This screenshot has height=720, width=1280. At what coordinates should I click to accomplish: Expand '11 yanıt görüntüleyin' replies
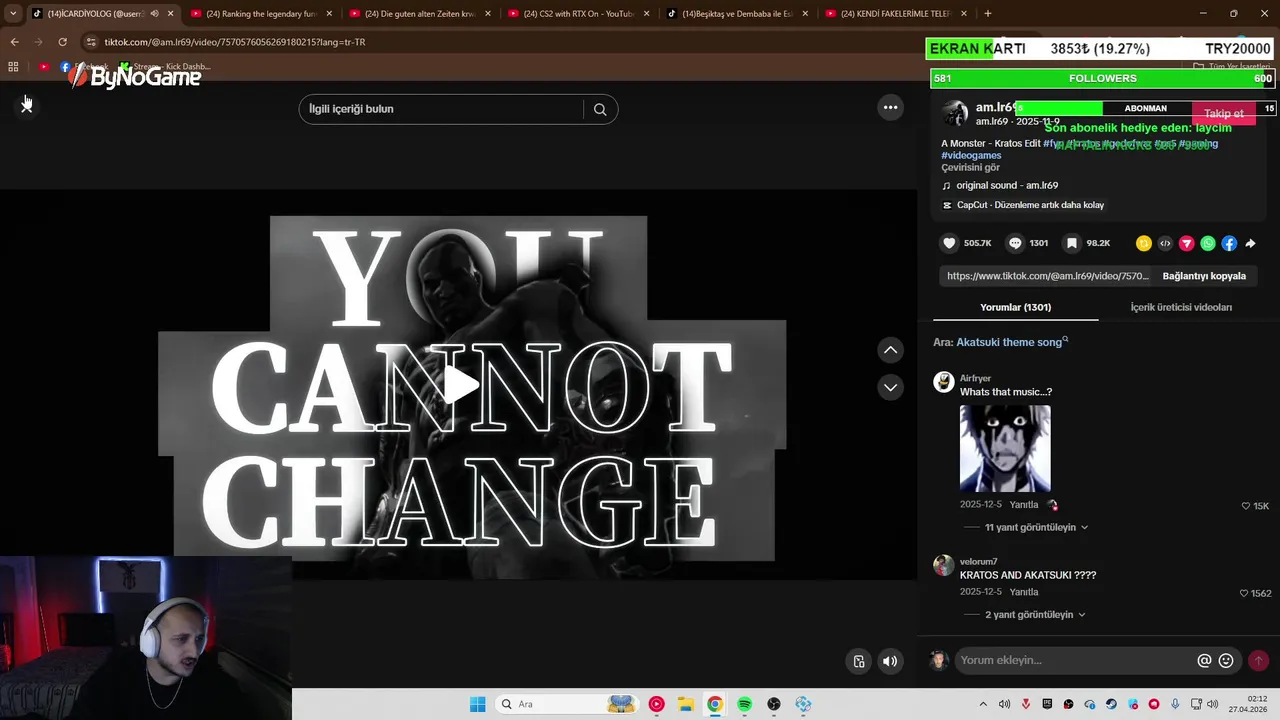tap(1030, 527)
